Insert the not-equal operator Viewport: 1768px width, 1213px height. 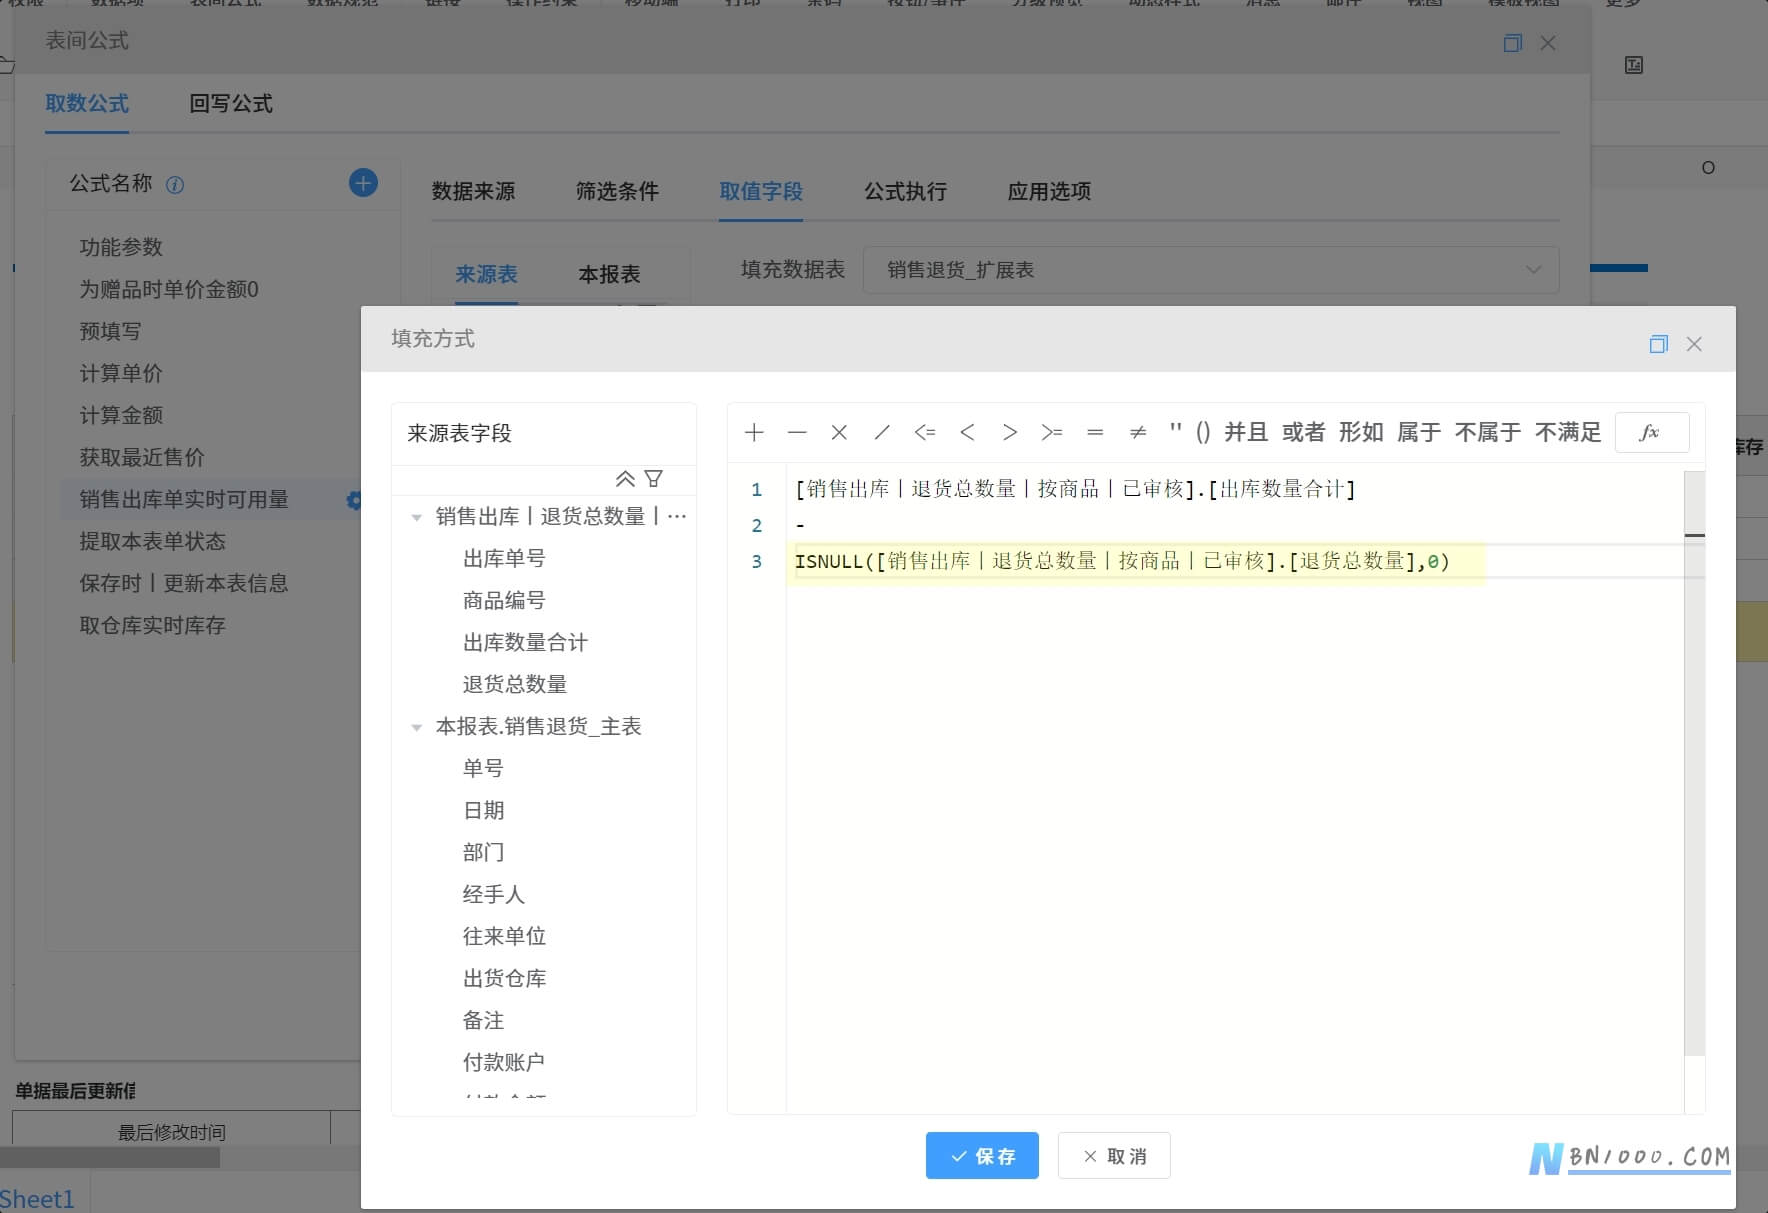pyautogui.click(x=1137, y=432)
